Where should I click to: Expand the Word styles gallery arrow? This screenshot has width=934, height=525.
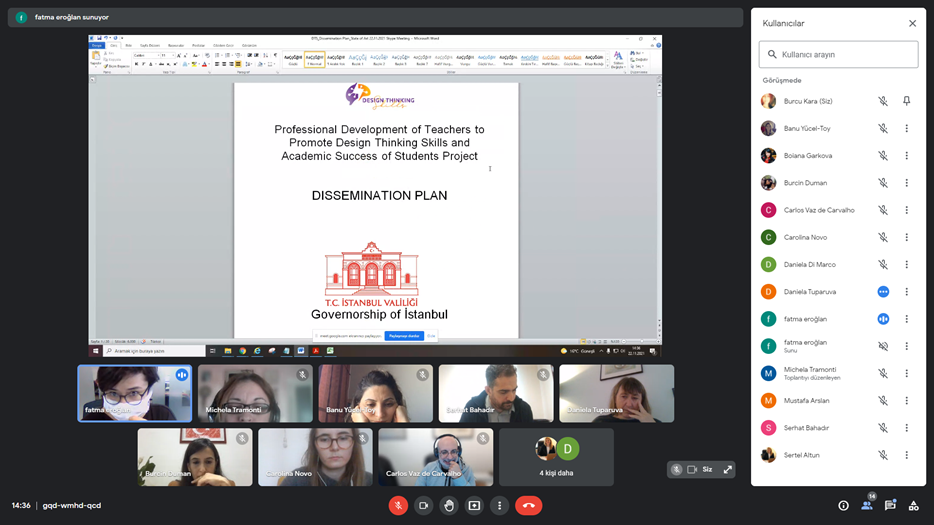coord(607,66)
